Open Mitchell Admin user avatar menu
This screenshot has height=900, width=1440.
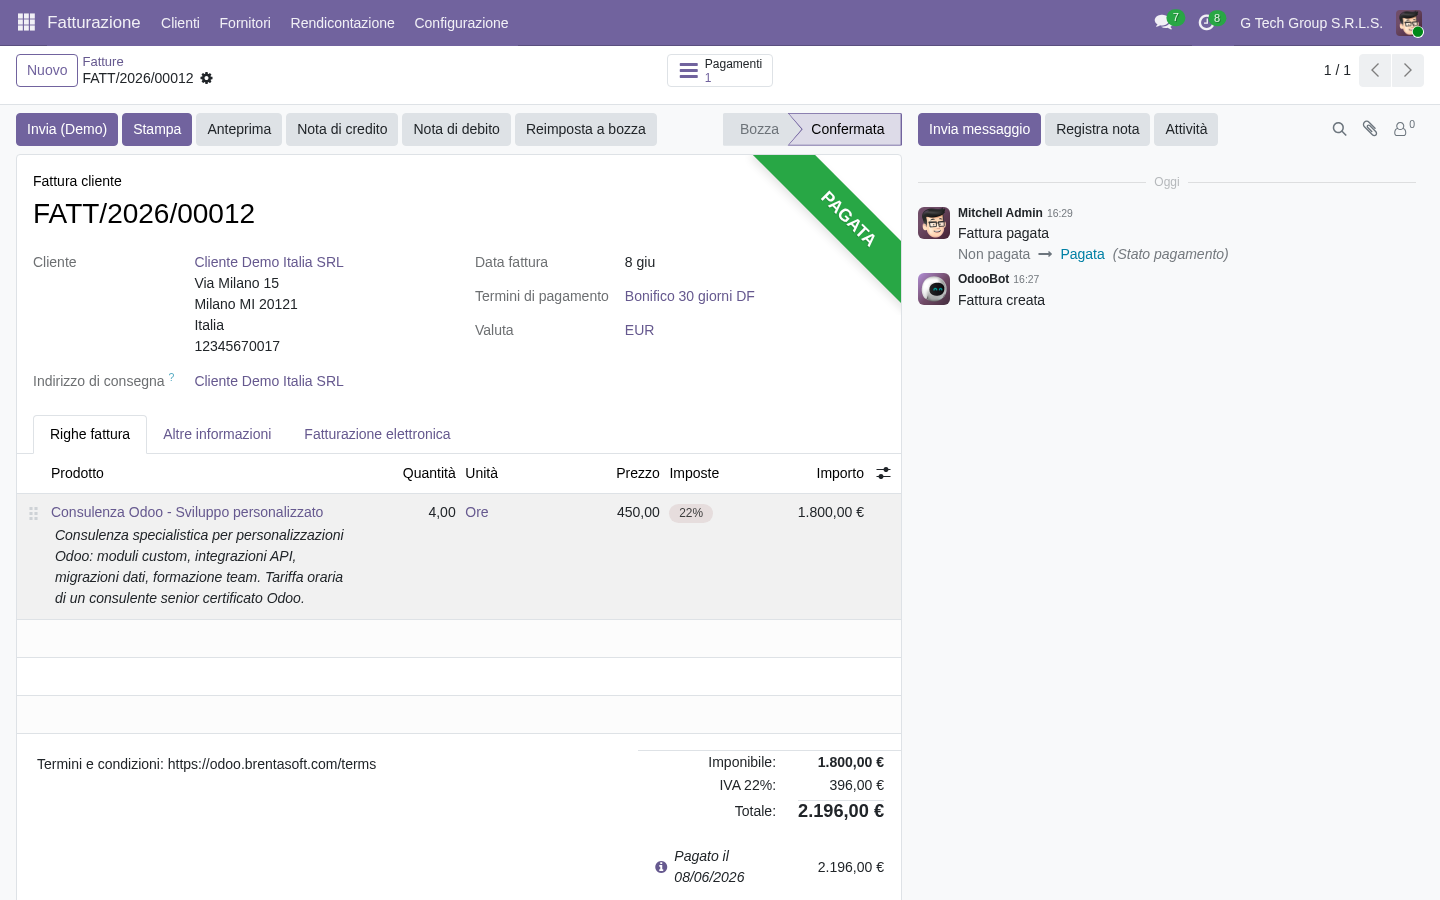1410,23
